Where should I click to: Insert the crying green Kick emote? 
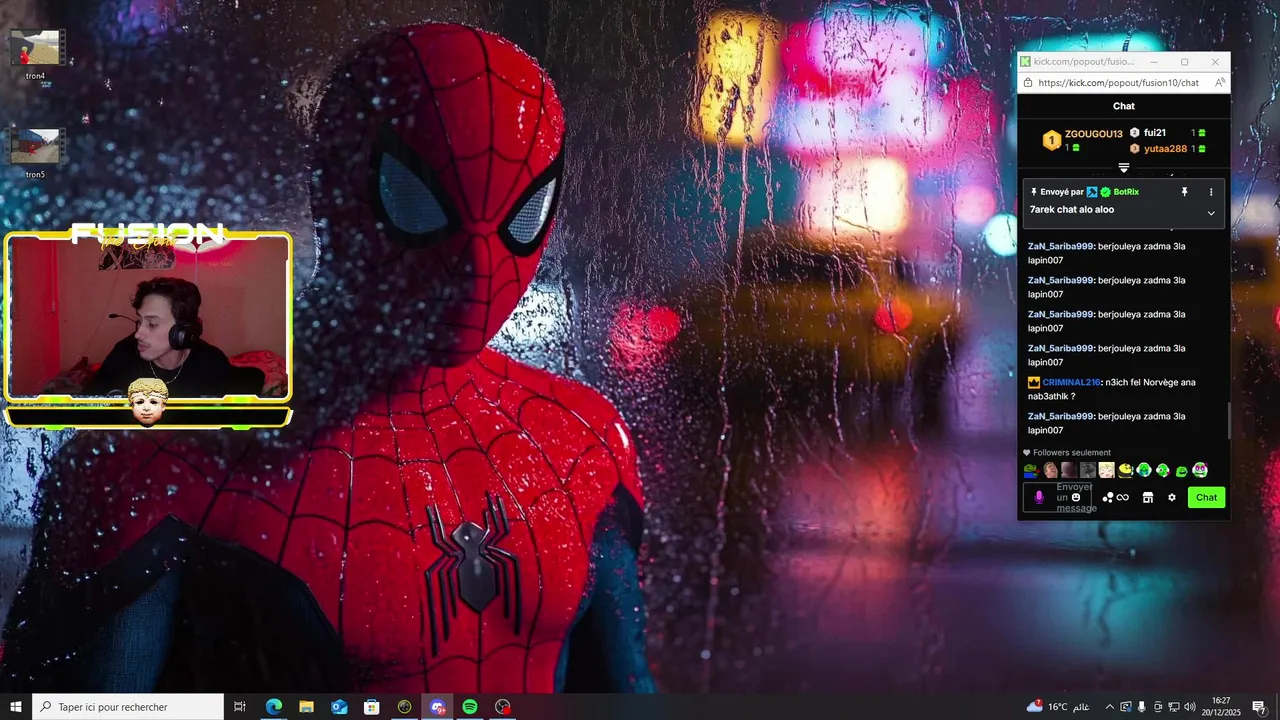click(x=1144, y=470)
